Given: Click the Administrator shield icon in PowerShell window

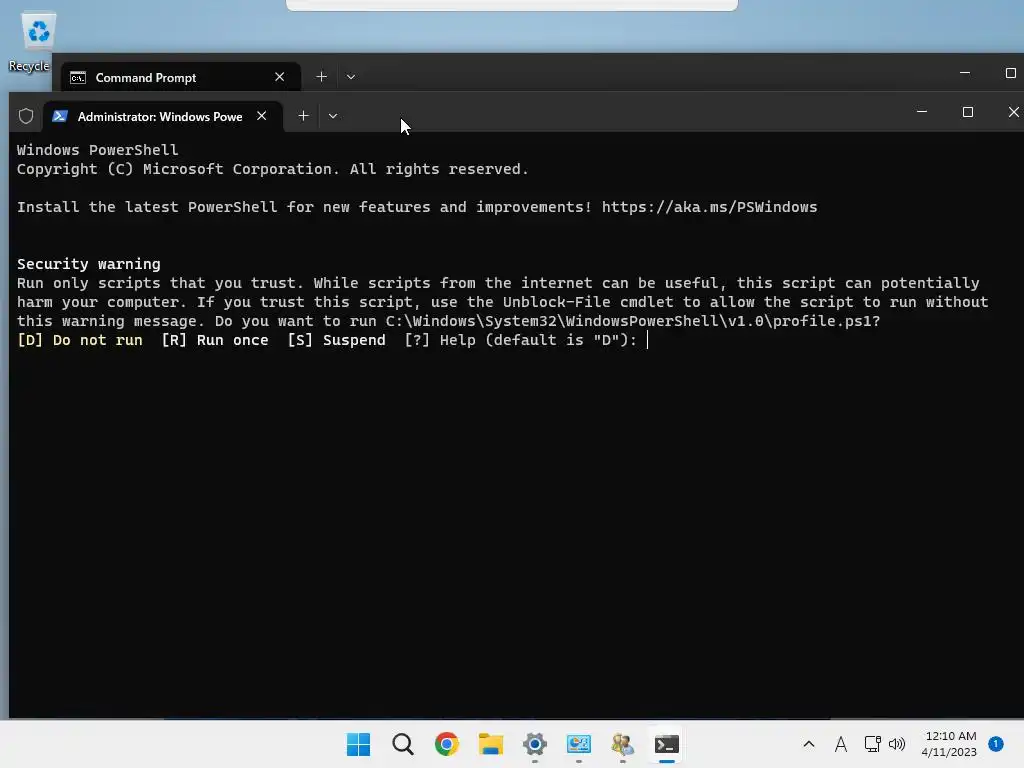Looking at the screenshot, I should [x=25, y=116].
